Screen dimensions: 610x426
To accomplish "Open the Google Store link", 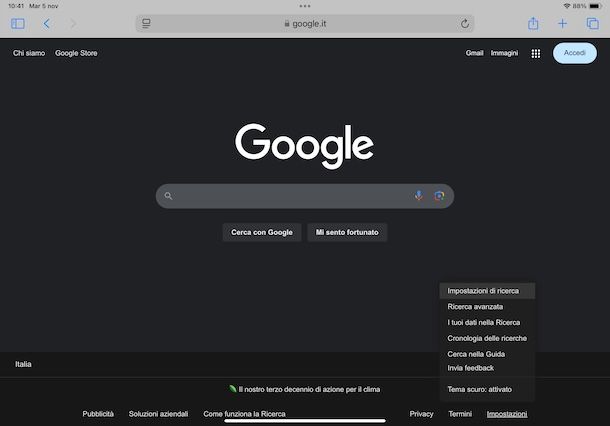I will [x=76, y=53].
